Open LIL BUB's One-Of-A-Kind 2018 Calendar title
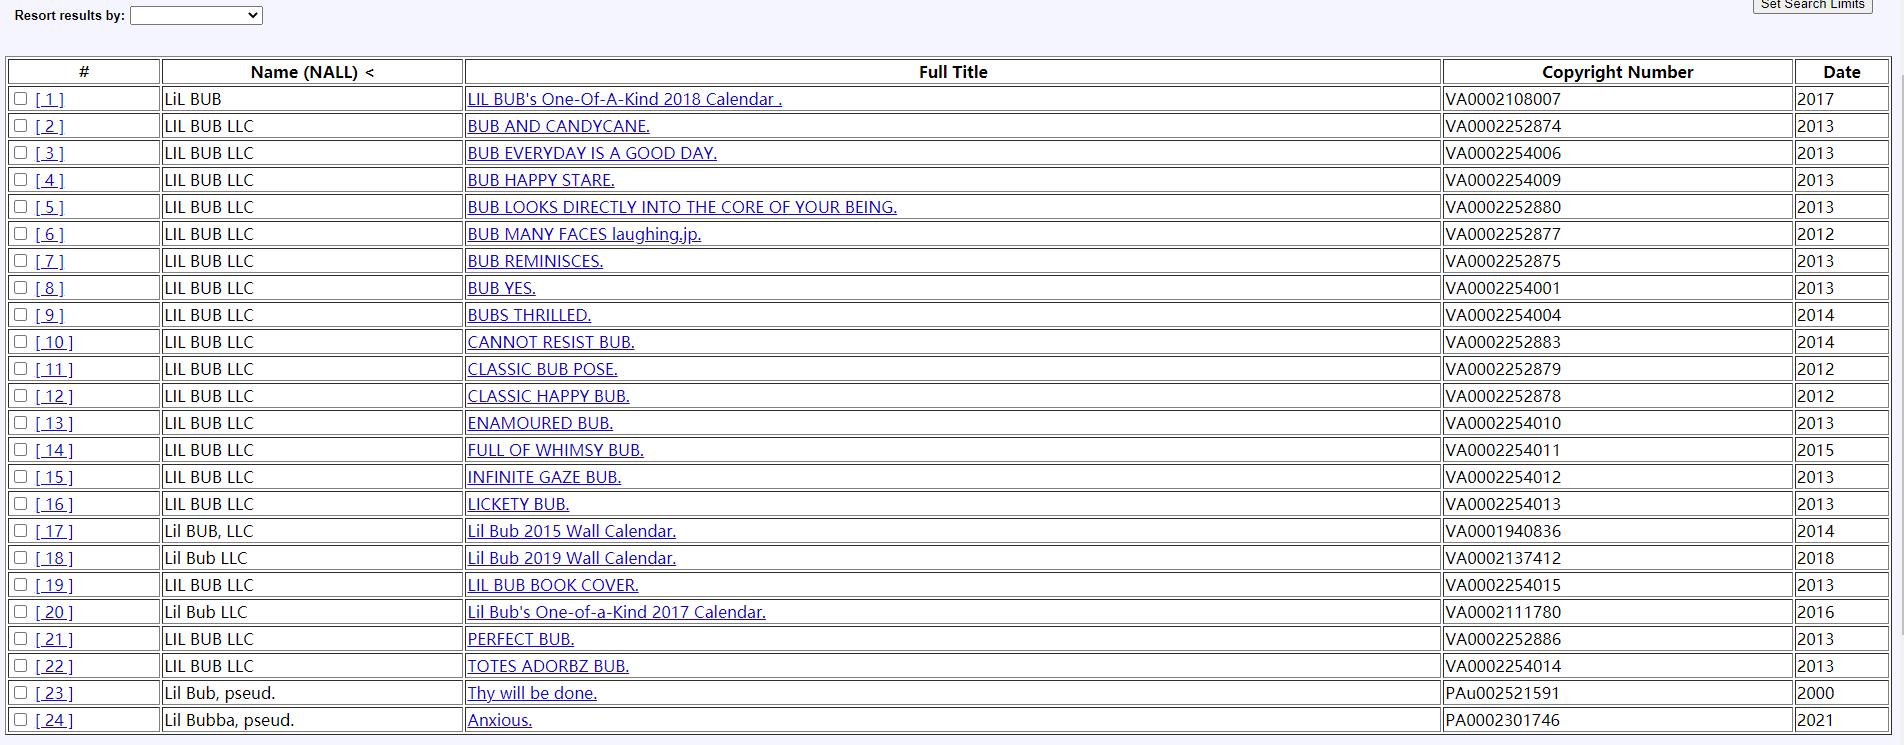Image resolution: width=1904 pixels, height=745 pixels. pos(624,99)
